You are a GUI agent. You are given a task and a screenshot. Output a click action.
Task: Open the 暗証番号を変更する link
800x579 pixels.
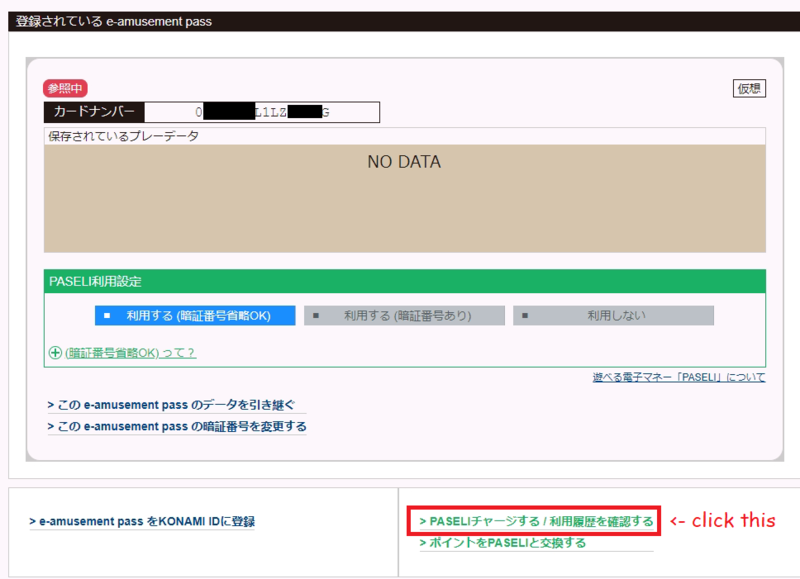point(177,426)
